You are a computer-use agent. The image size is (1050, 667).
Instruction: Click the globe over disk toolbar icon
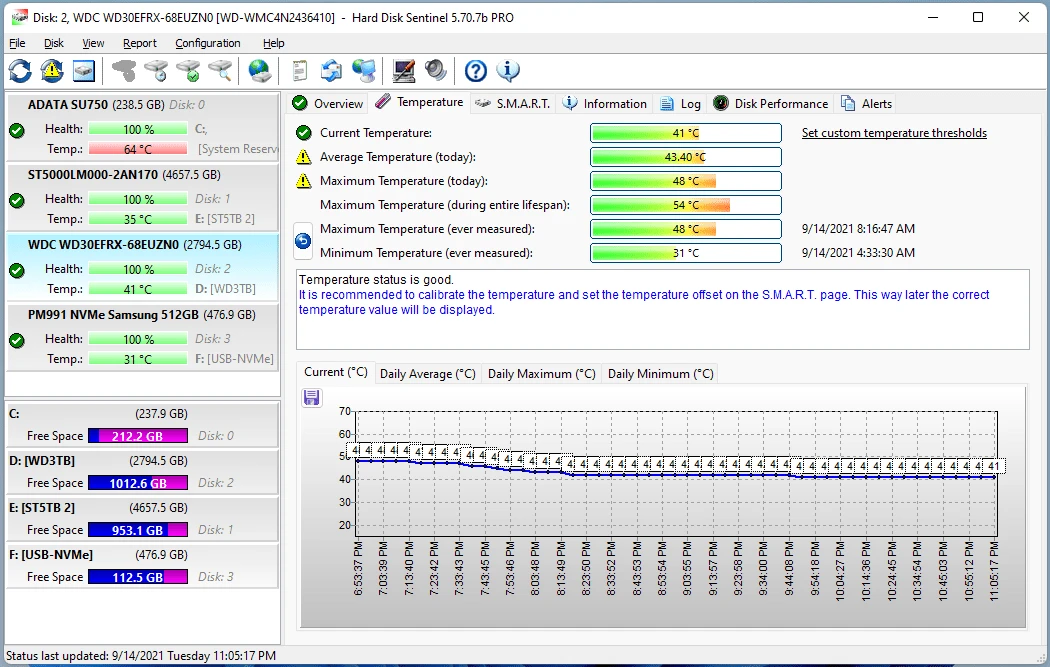click(x=260, y=71)
